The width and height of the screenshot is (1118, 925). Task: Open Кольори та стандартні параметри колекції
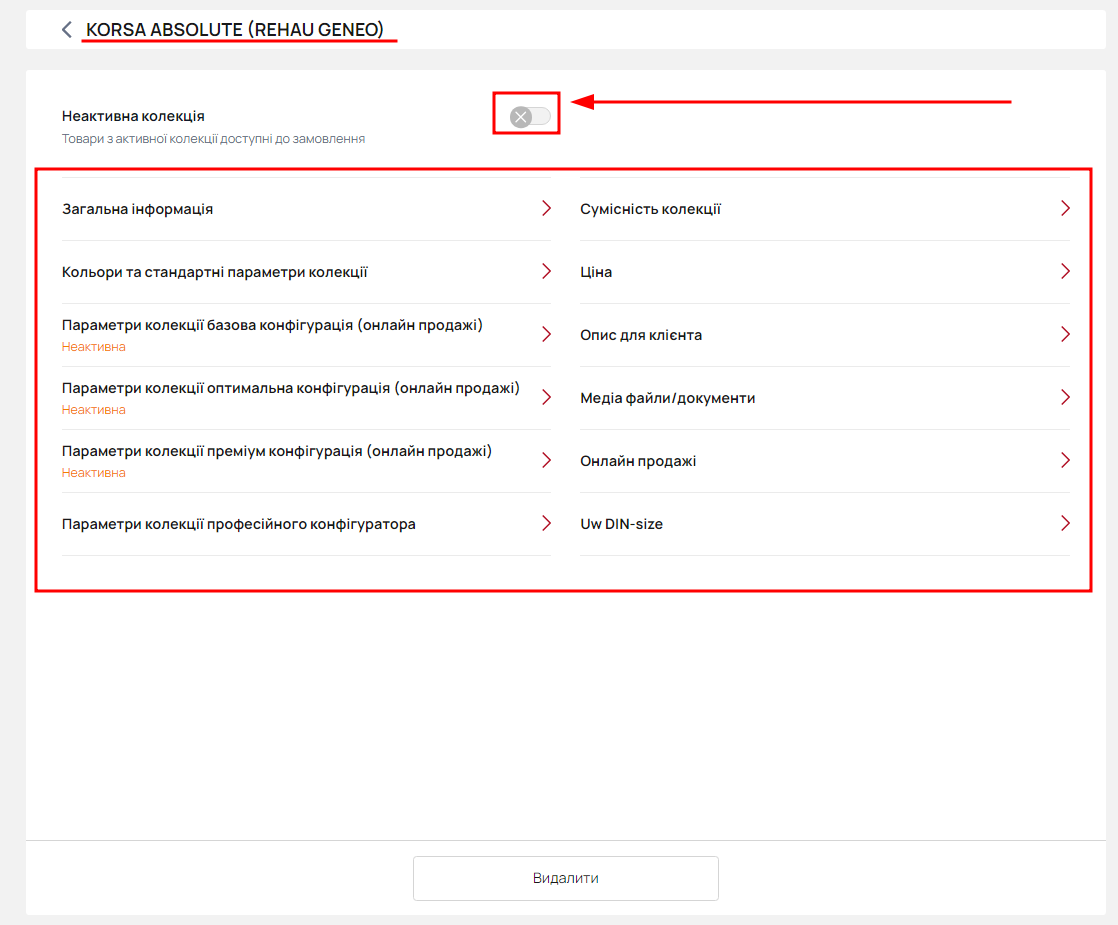(307, 272)
